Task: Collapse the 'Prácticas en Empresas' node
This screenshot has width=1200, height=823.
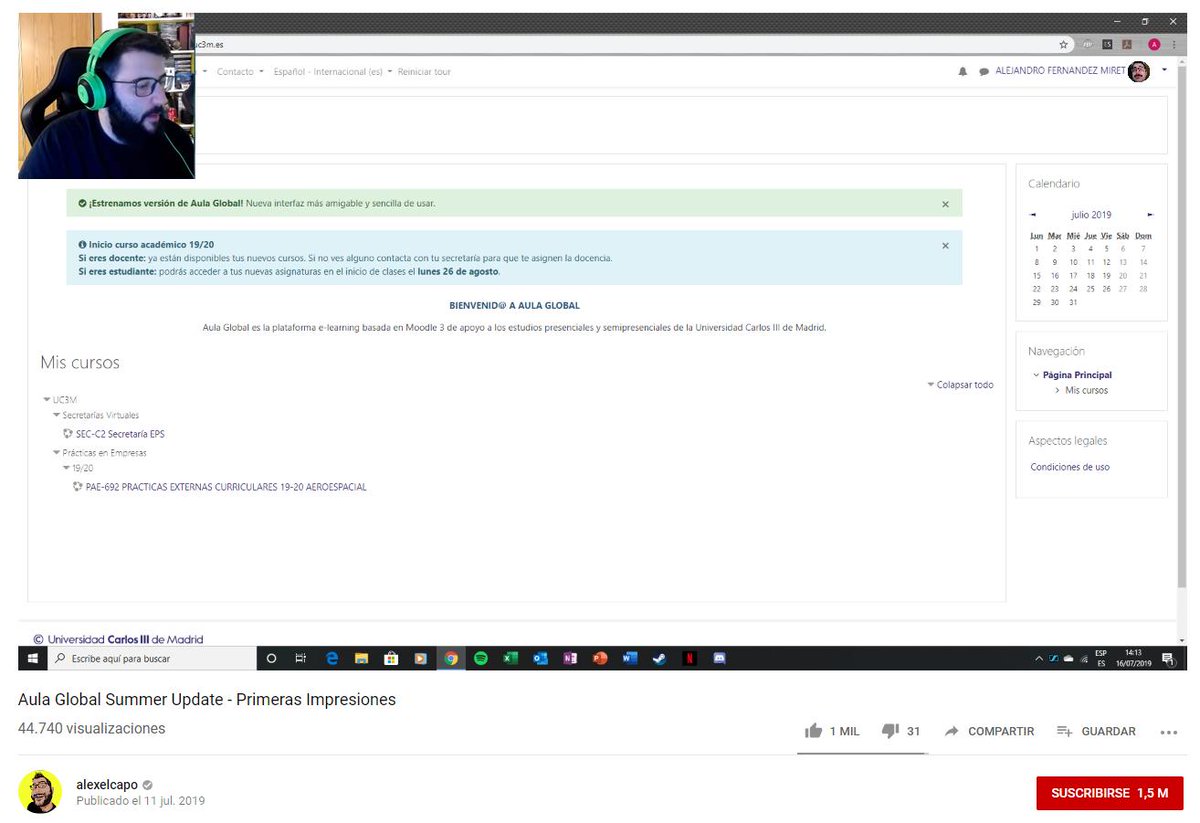Action: tap(57, 453)
